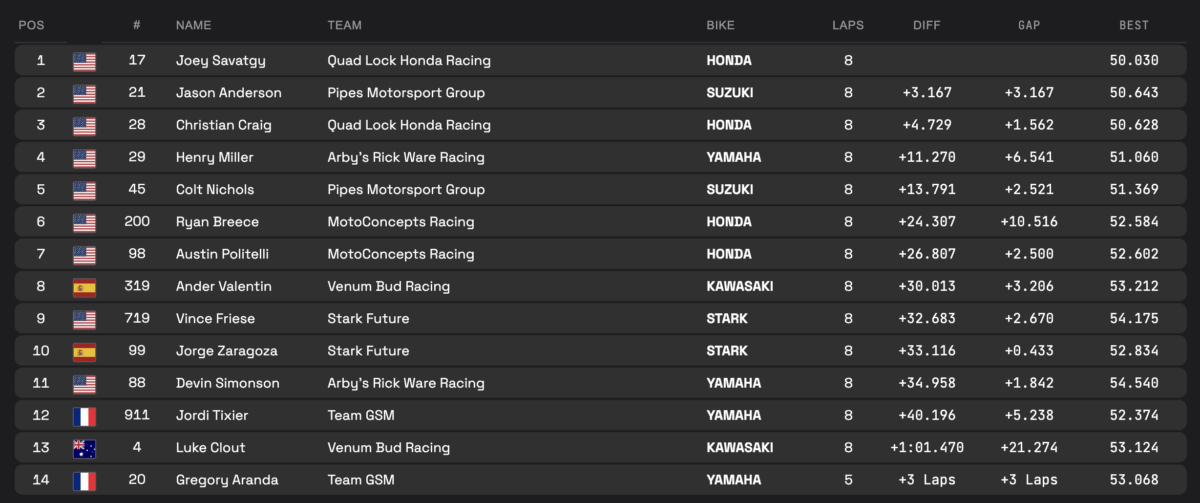The height and width of the screenshot is (503, 1200).
Task: Open the Pipes Motorsport Group team for Colt Nichols
Action: click(x=406, y=190)
